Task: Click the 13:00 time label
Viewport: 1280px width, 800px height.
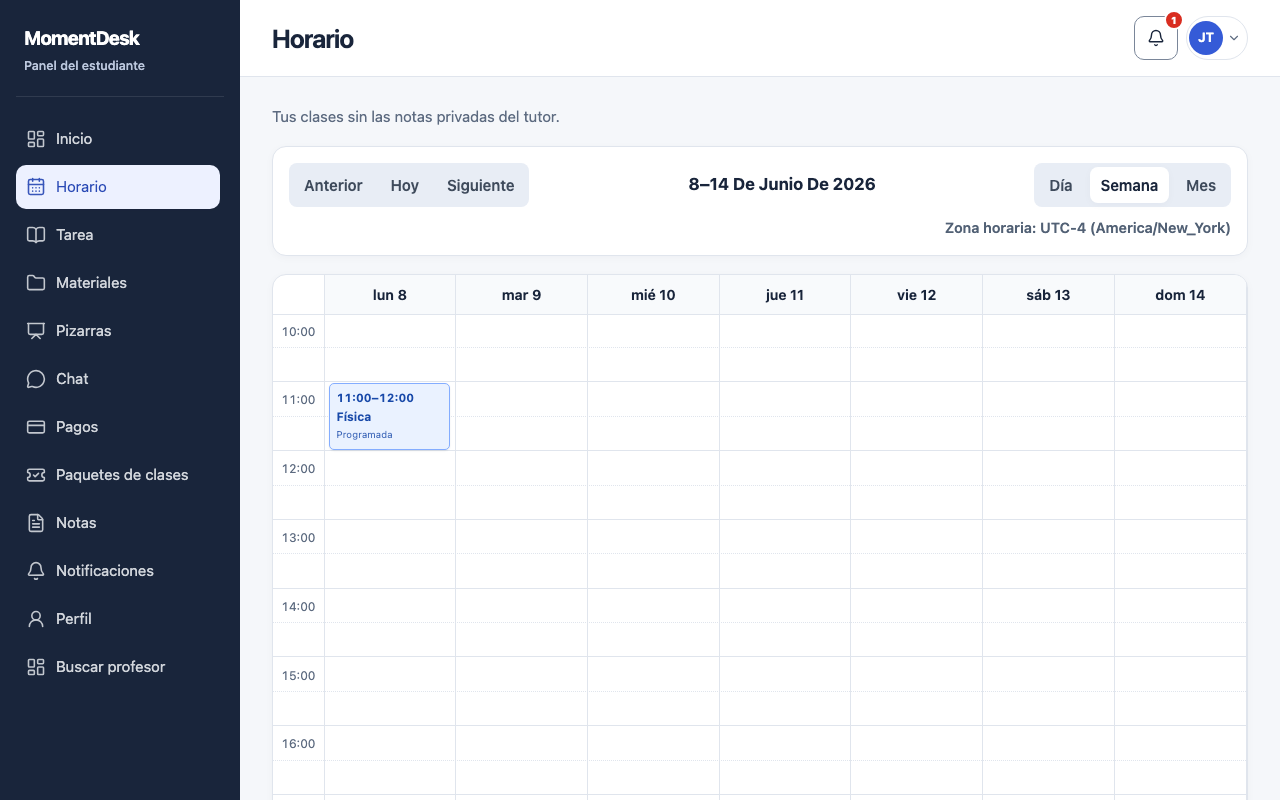Action: point(298,537)
